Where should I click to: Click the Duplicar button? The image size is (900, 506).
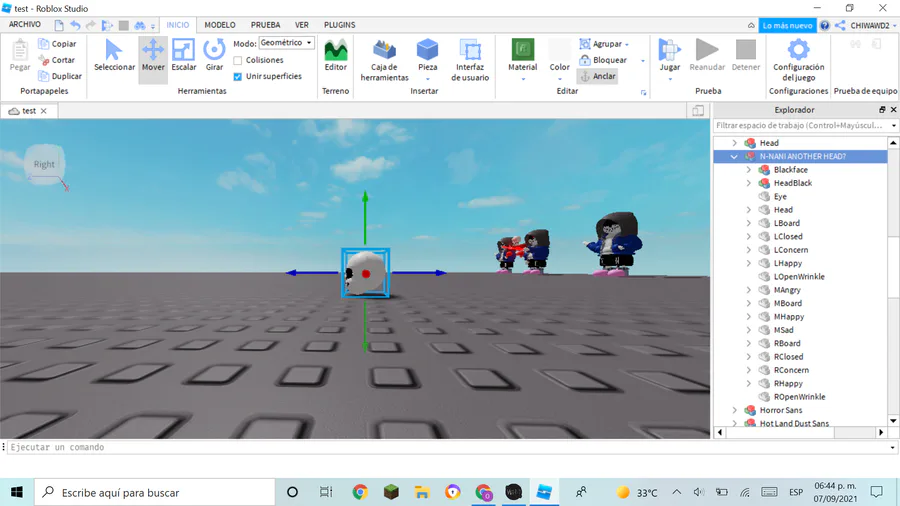point(60,76)
